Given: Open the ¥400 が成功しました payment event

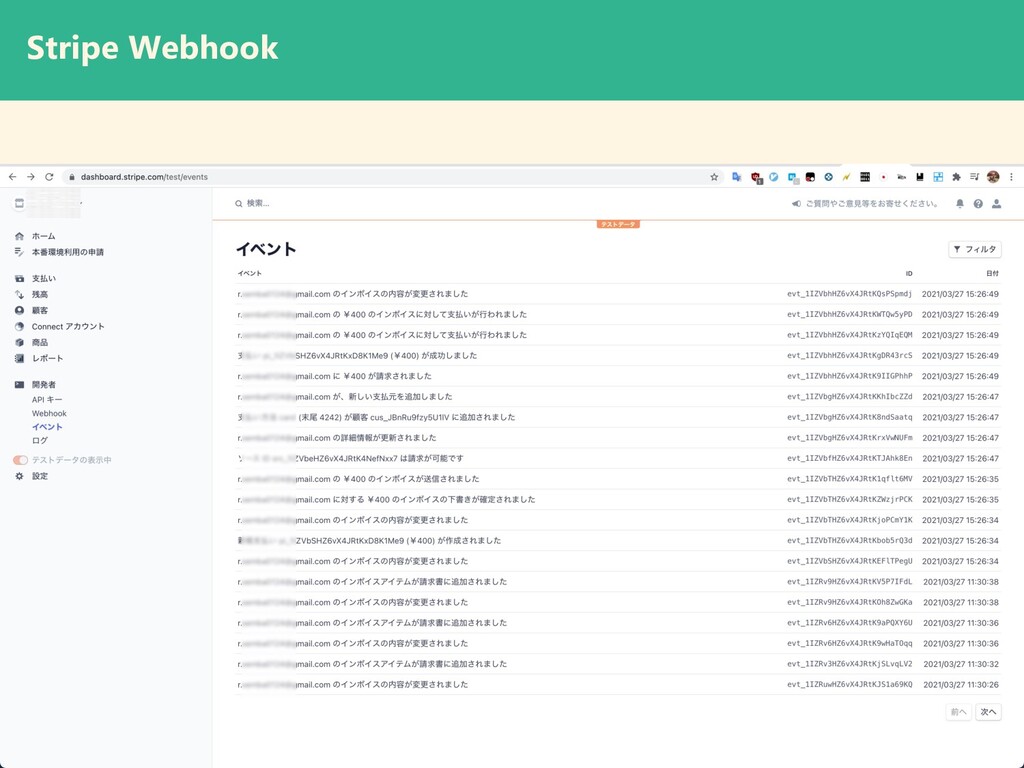Looking at the screenshot, I should click(x=618, y=356).
